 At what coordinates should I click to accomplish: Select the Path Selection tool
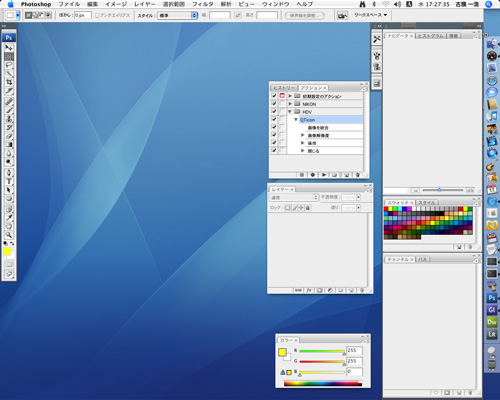pos(9,190)
